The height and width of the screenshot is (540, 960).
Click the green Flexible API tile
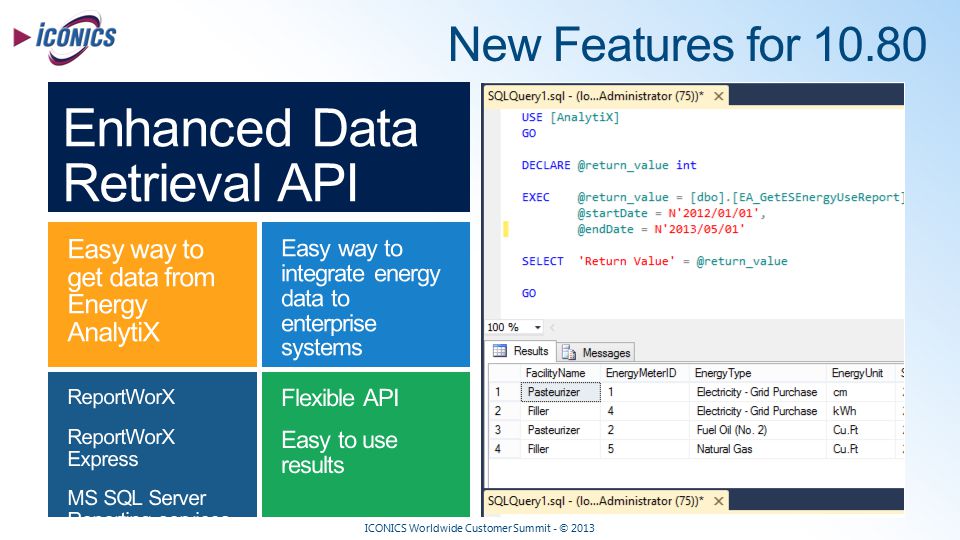(366, 444)
